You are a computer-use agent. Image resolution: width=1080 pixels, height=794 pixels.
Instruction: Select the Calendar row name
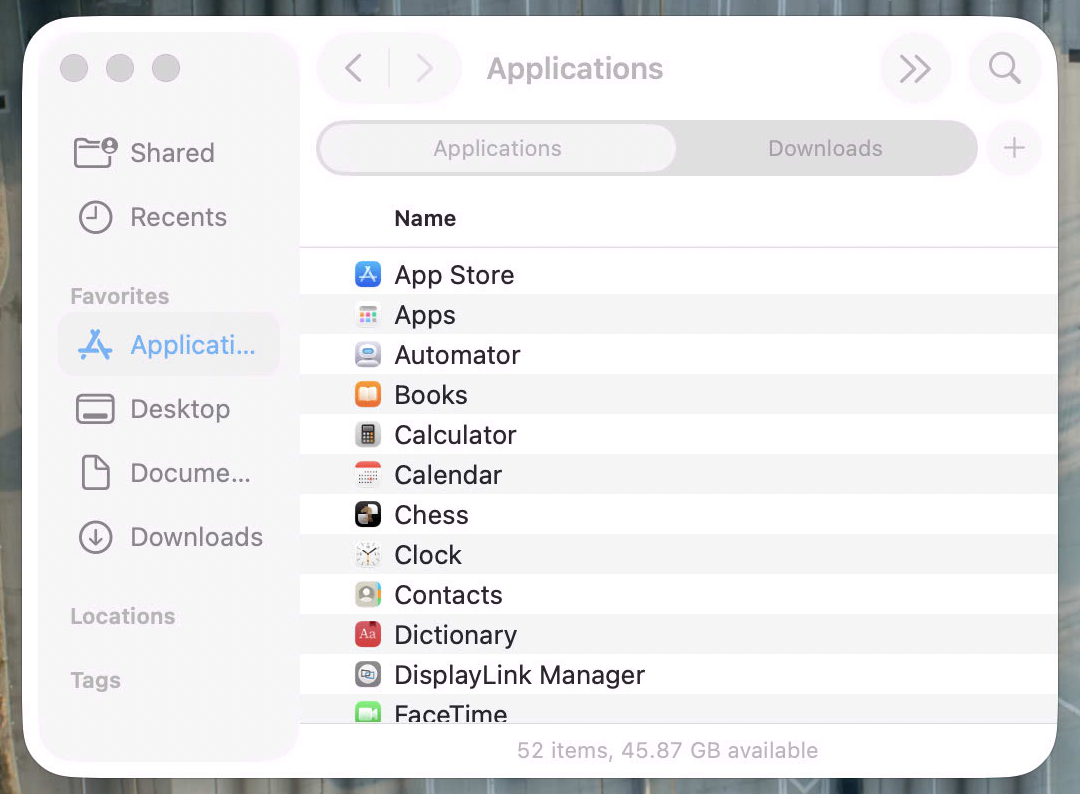448,475
